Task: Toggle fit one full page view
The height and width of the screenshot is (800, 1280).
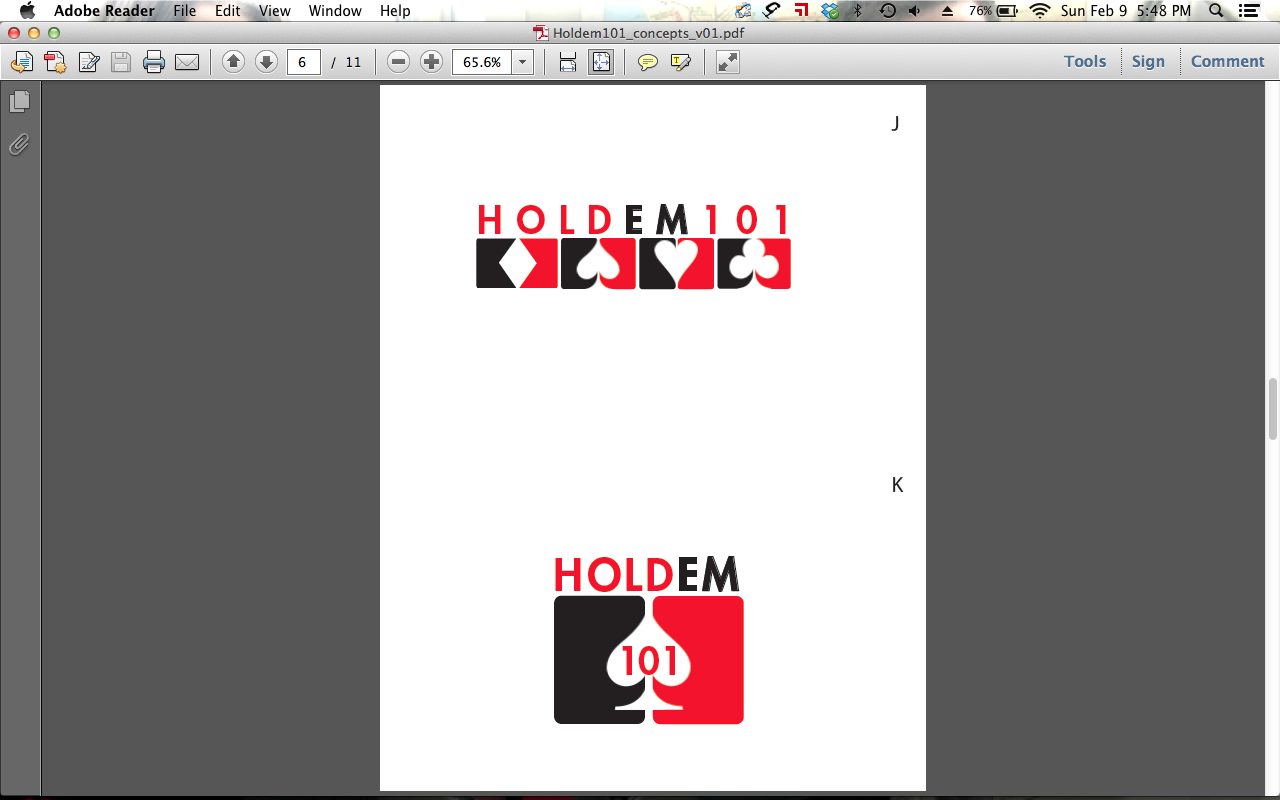Action: (x=601, y=62)
